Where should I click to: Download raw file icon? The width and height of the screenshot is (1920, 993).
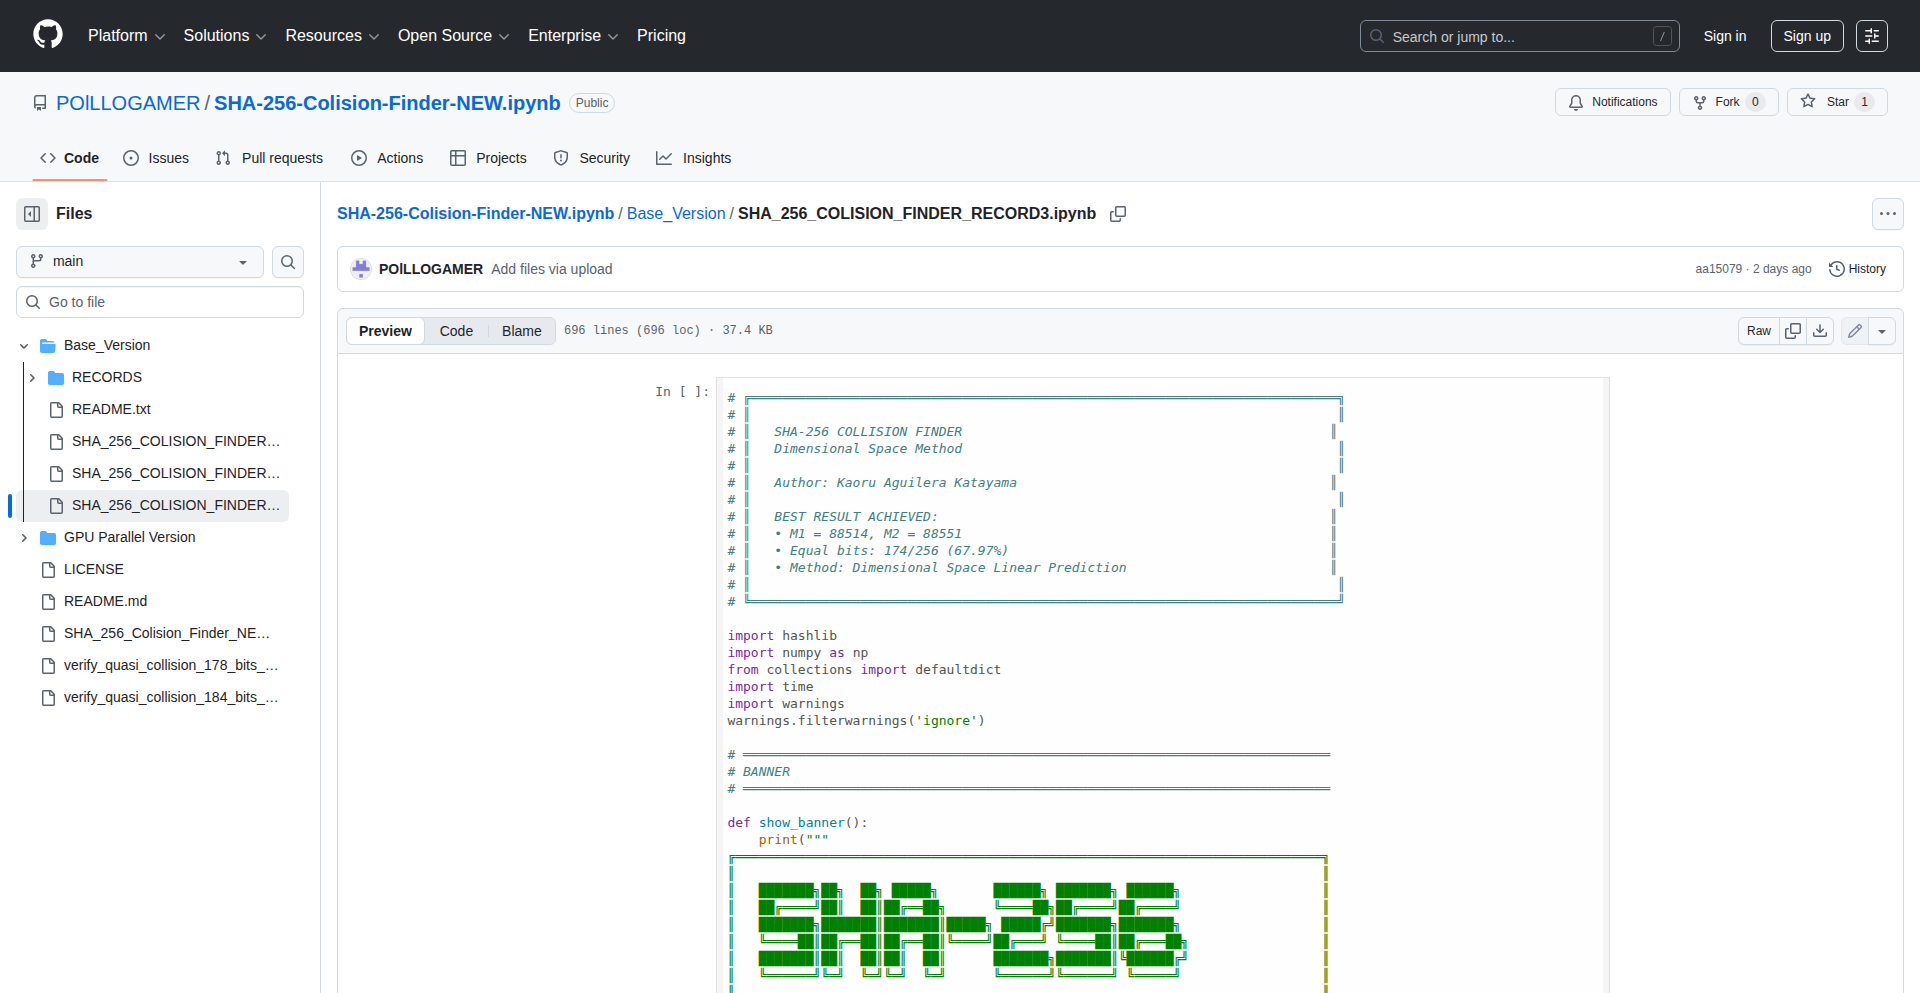(x=1820, y=331)
